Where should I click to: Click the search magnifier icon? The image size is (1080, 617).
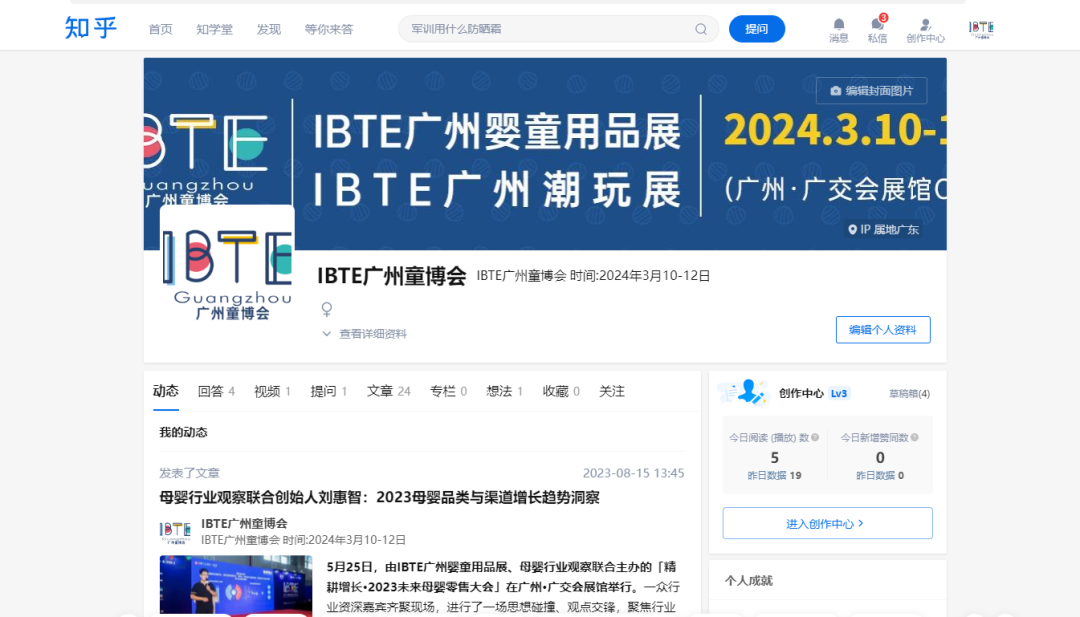(x=700, y=29)
